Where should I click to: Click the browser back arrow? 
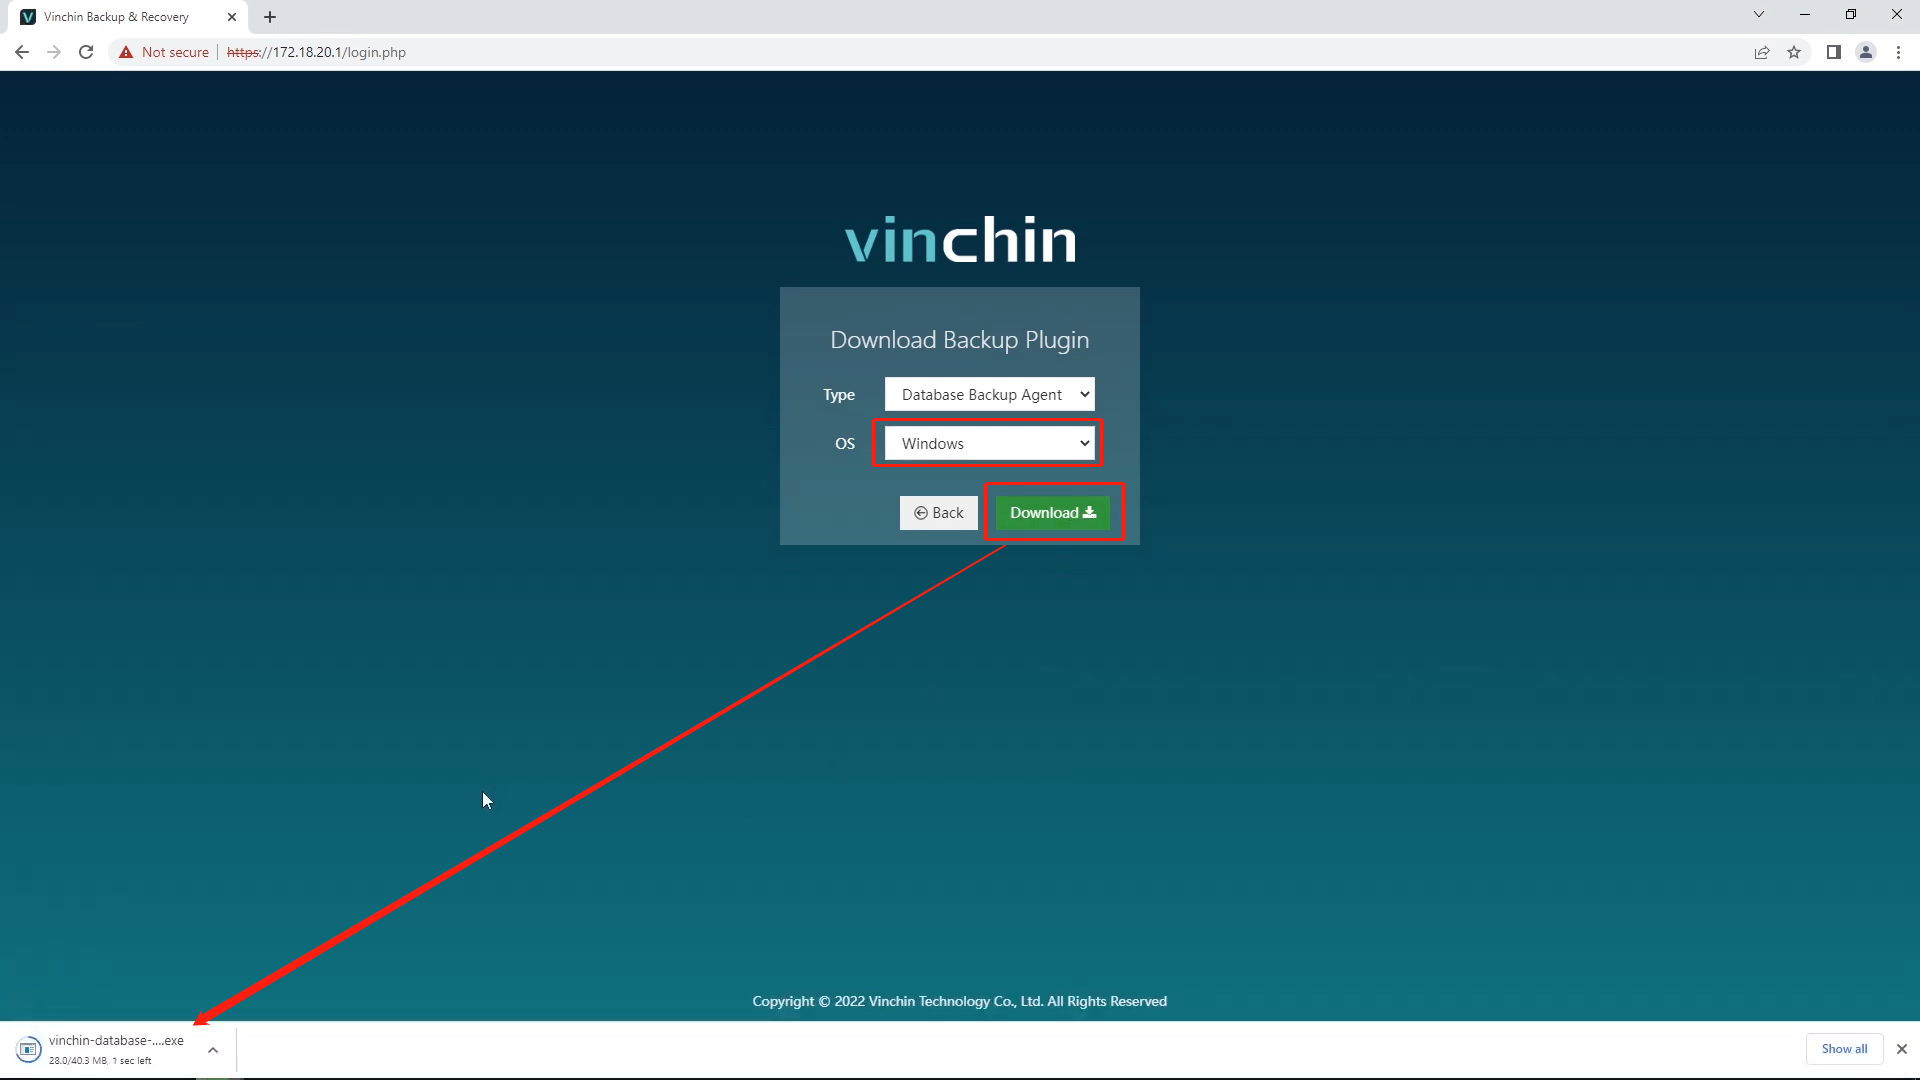point(22,52)
